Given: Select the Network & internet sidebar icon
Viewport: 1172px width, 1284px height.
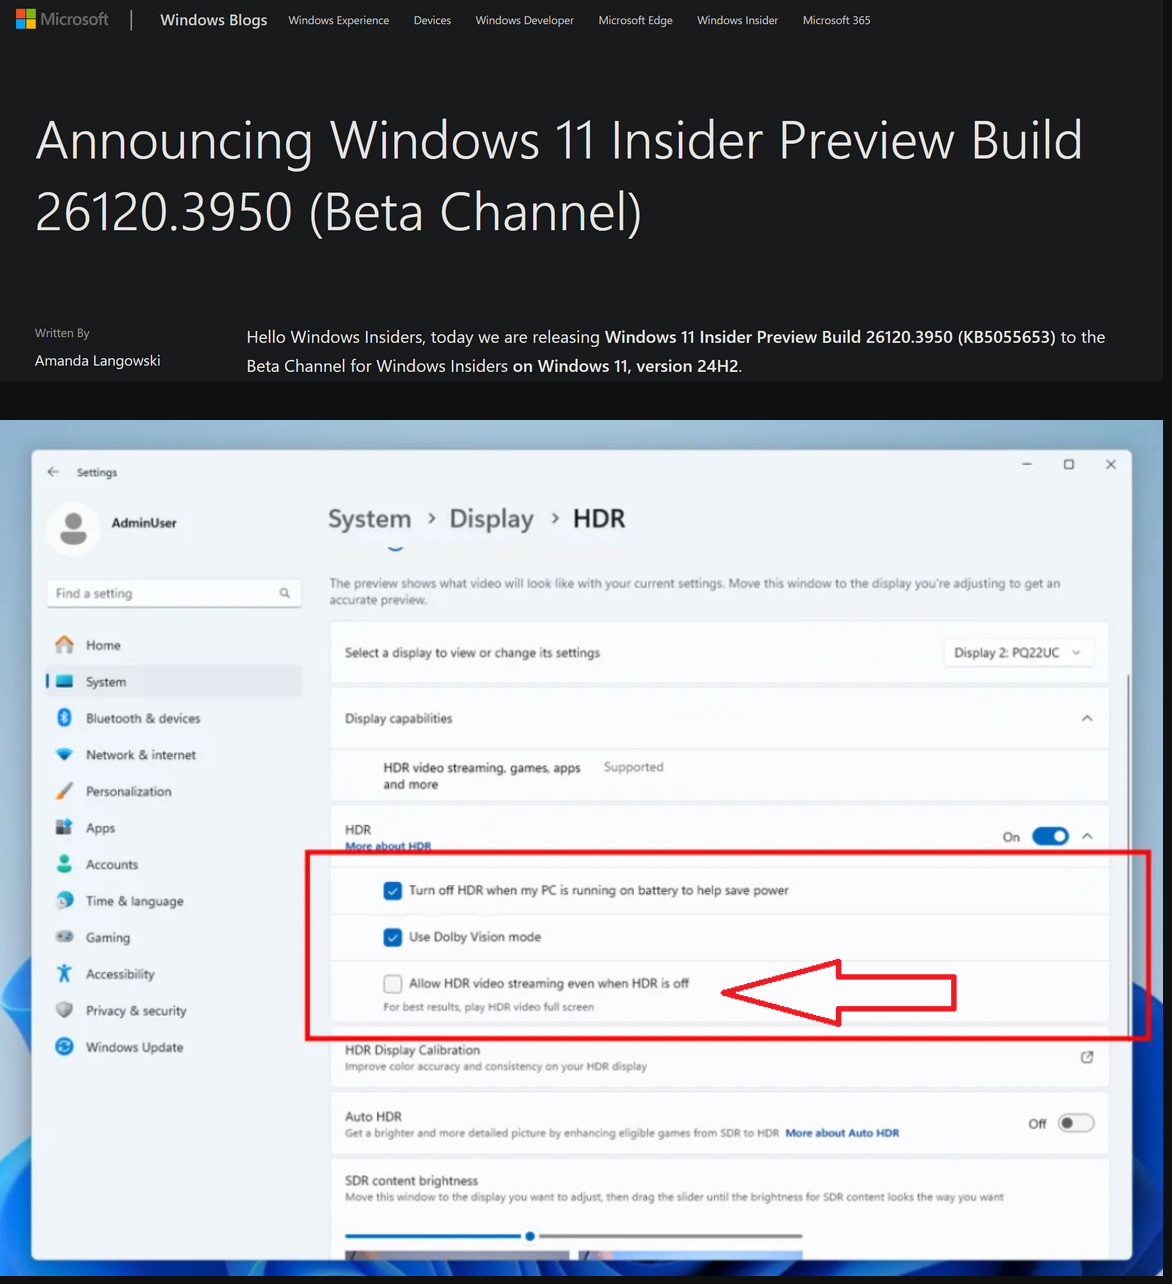Looking at the screenshot, I should pos(64,754).
